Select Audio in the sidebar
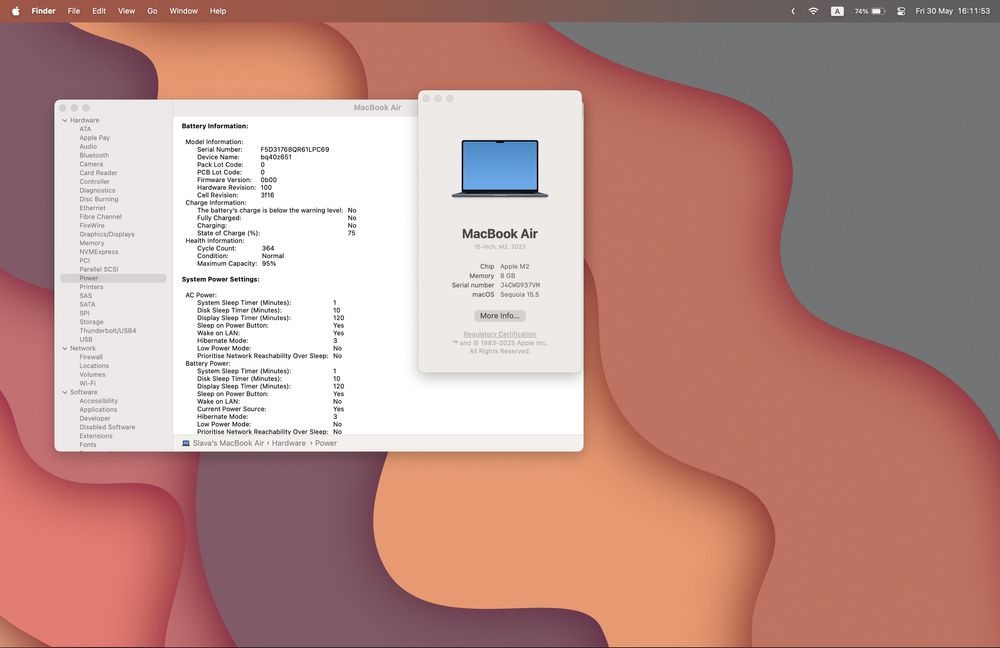This screenshot has height=648, width=1000. [x=88, y=147]
